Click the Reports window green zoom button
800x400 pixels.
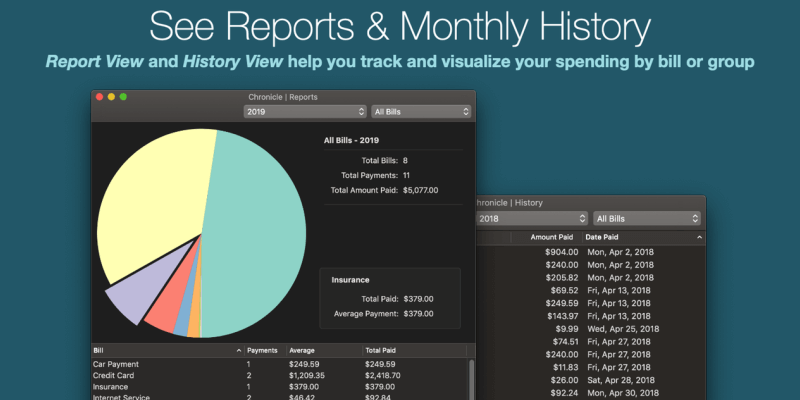point(123,97)
